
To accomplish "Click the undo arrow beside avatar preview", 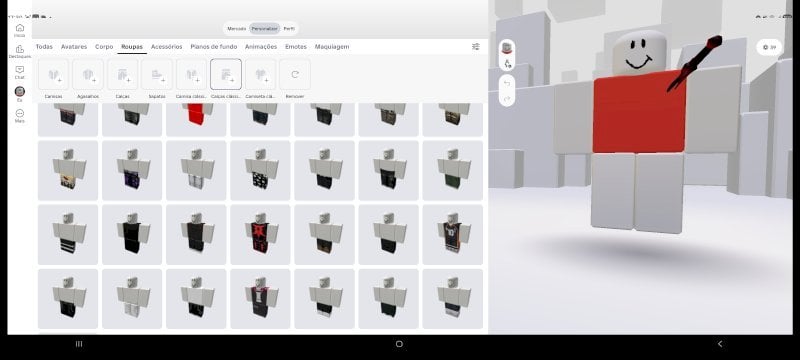I will [507, 83].
